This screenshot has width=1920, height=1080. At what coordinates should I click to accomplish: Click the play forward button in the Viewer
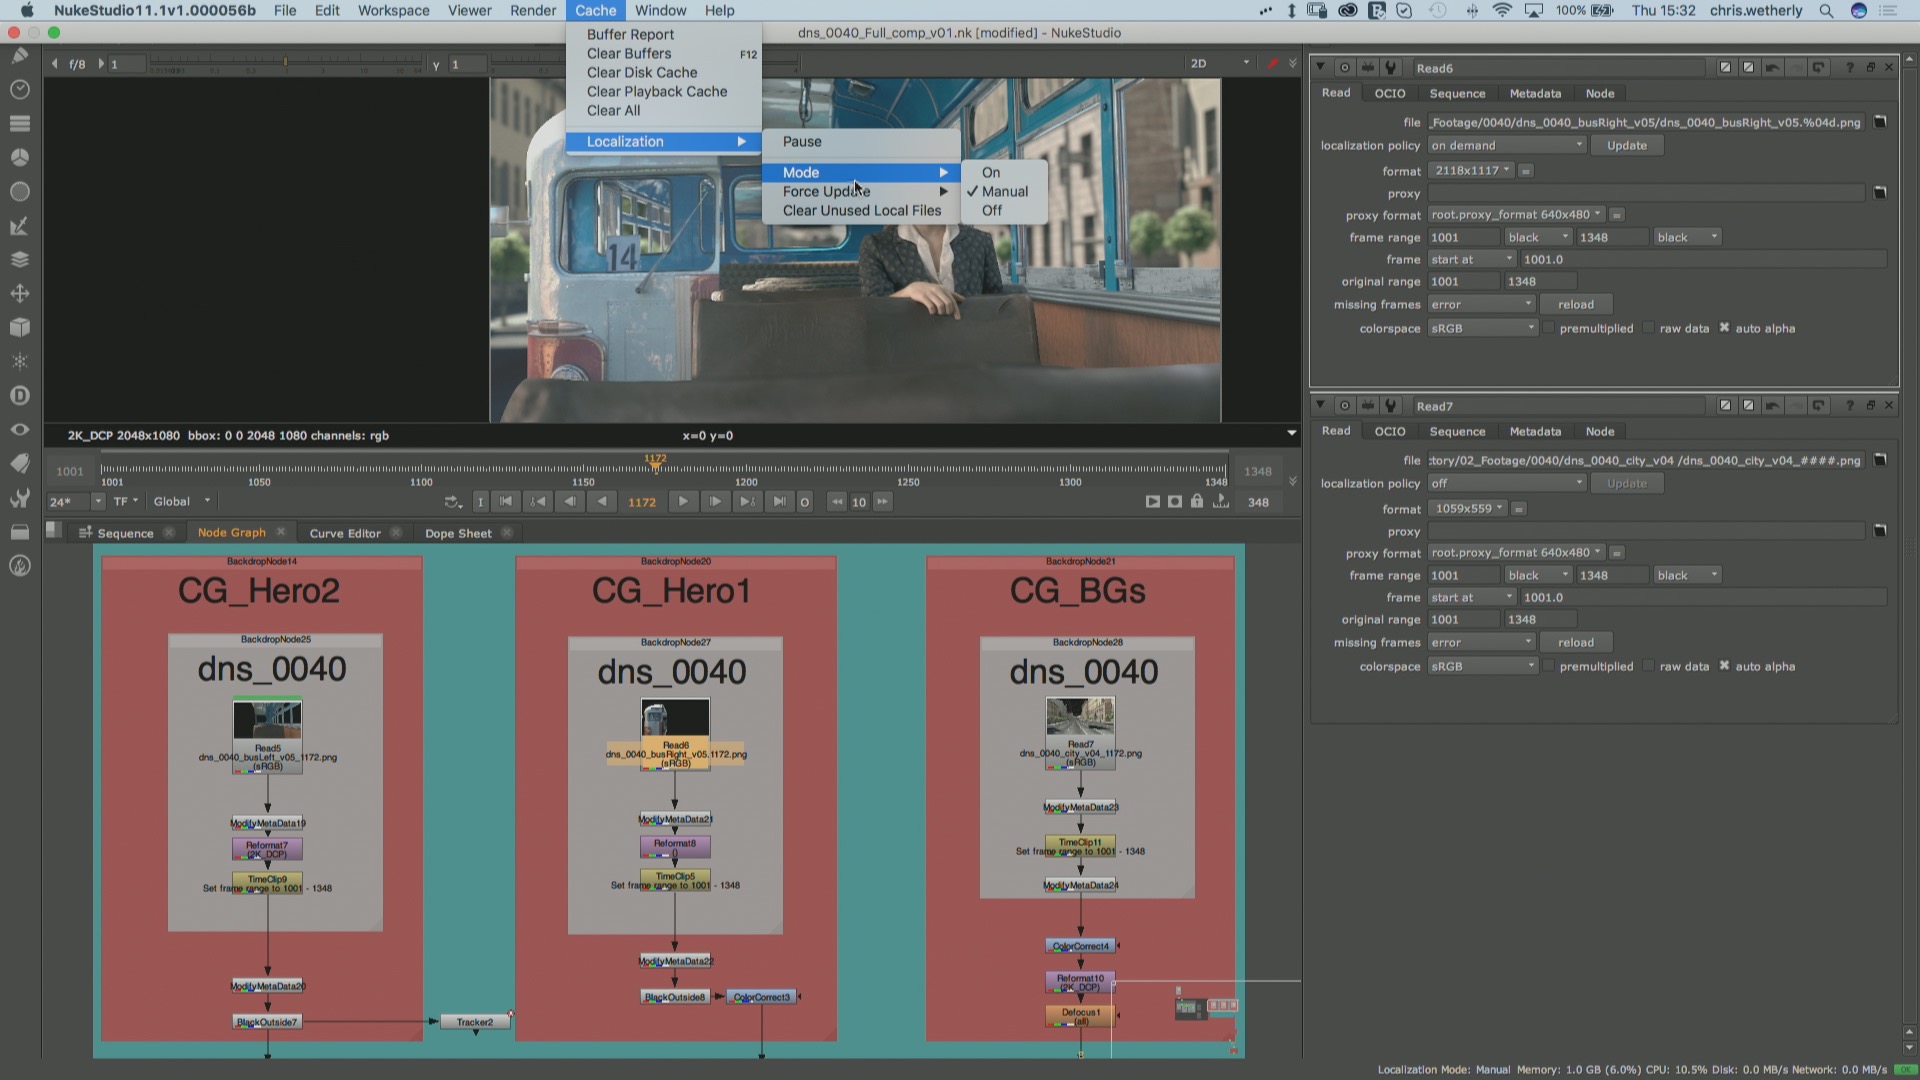[683, 501]
